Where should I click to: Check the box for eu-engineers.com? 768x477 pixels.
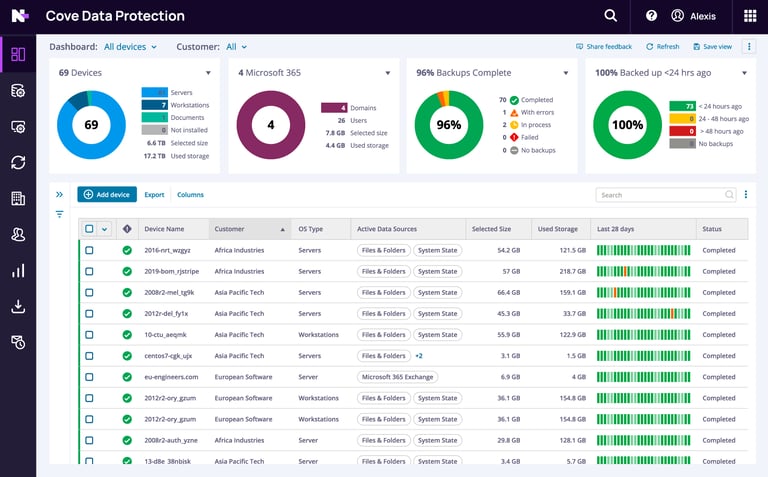tap(89, 377)
